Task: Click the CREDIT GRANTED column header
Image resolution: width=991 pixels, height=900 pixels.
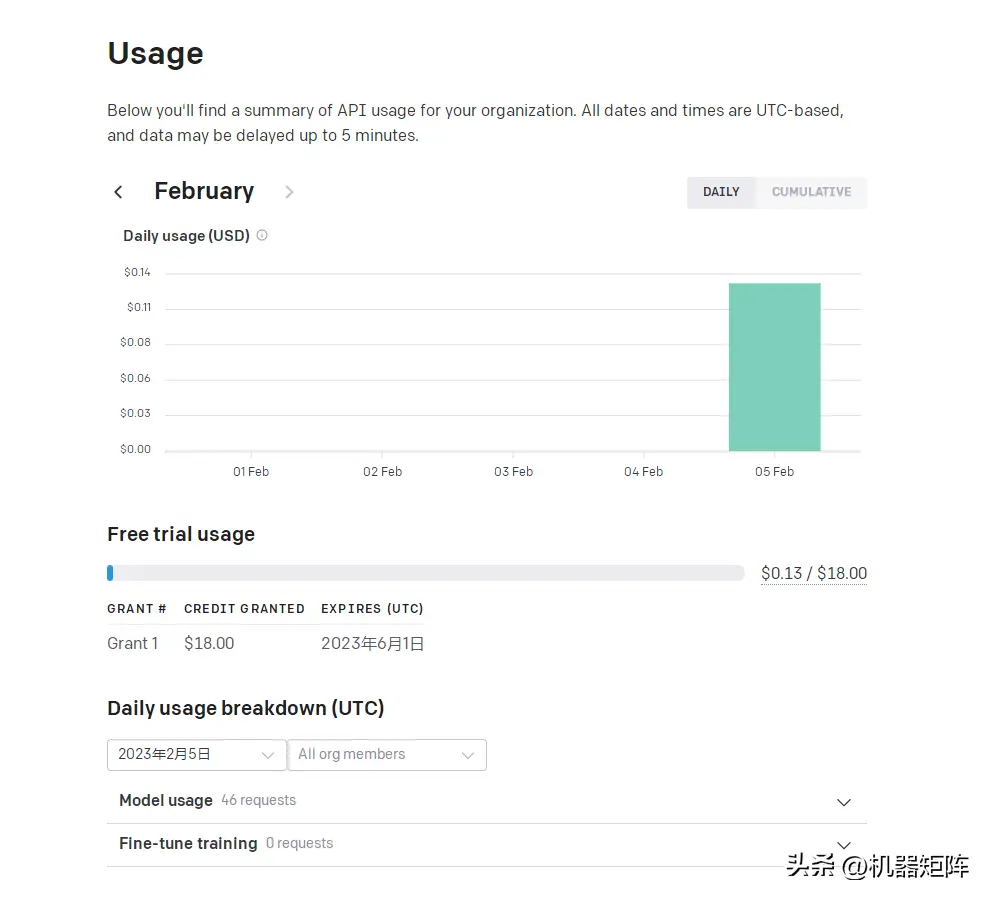Action: pos(244,609)
